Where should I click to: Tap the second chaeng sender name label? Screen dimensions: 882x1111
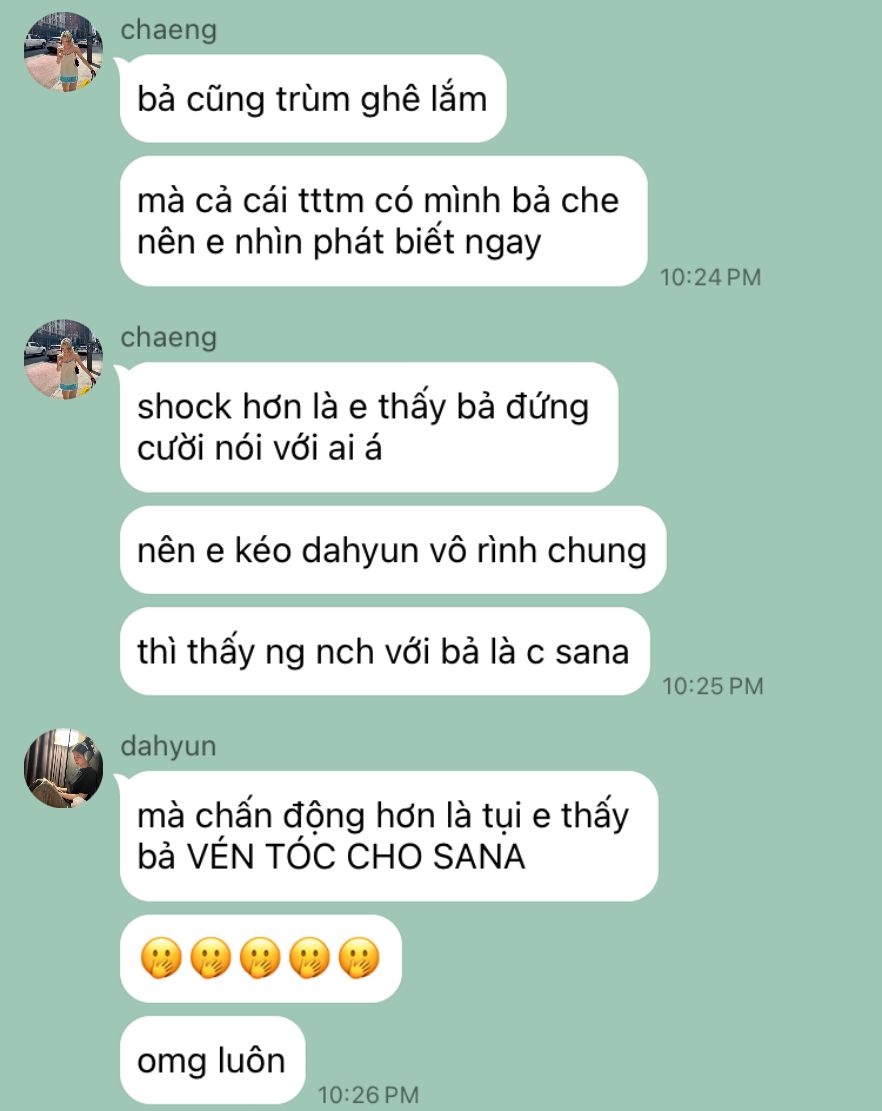[169, 338]
